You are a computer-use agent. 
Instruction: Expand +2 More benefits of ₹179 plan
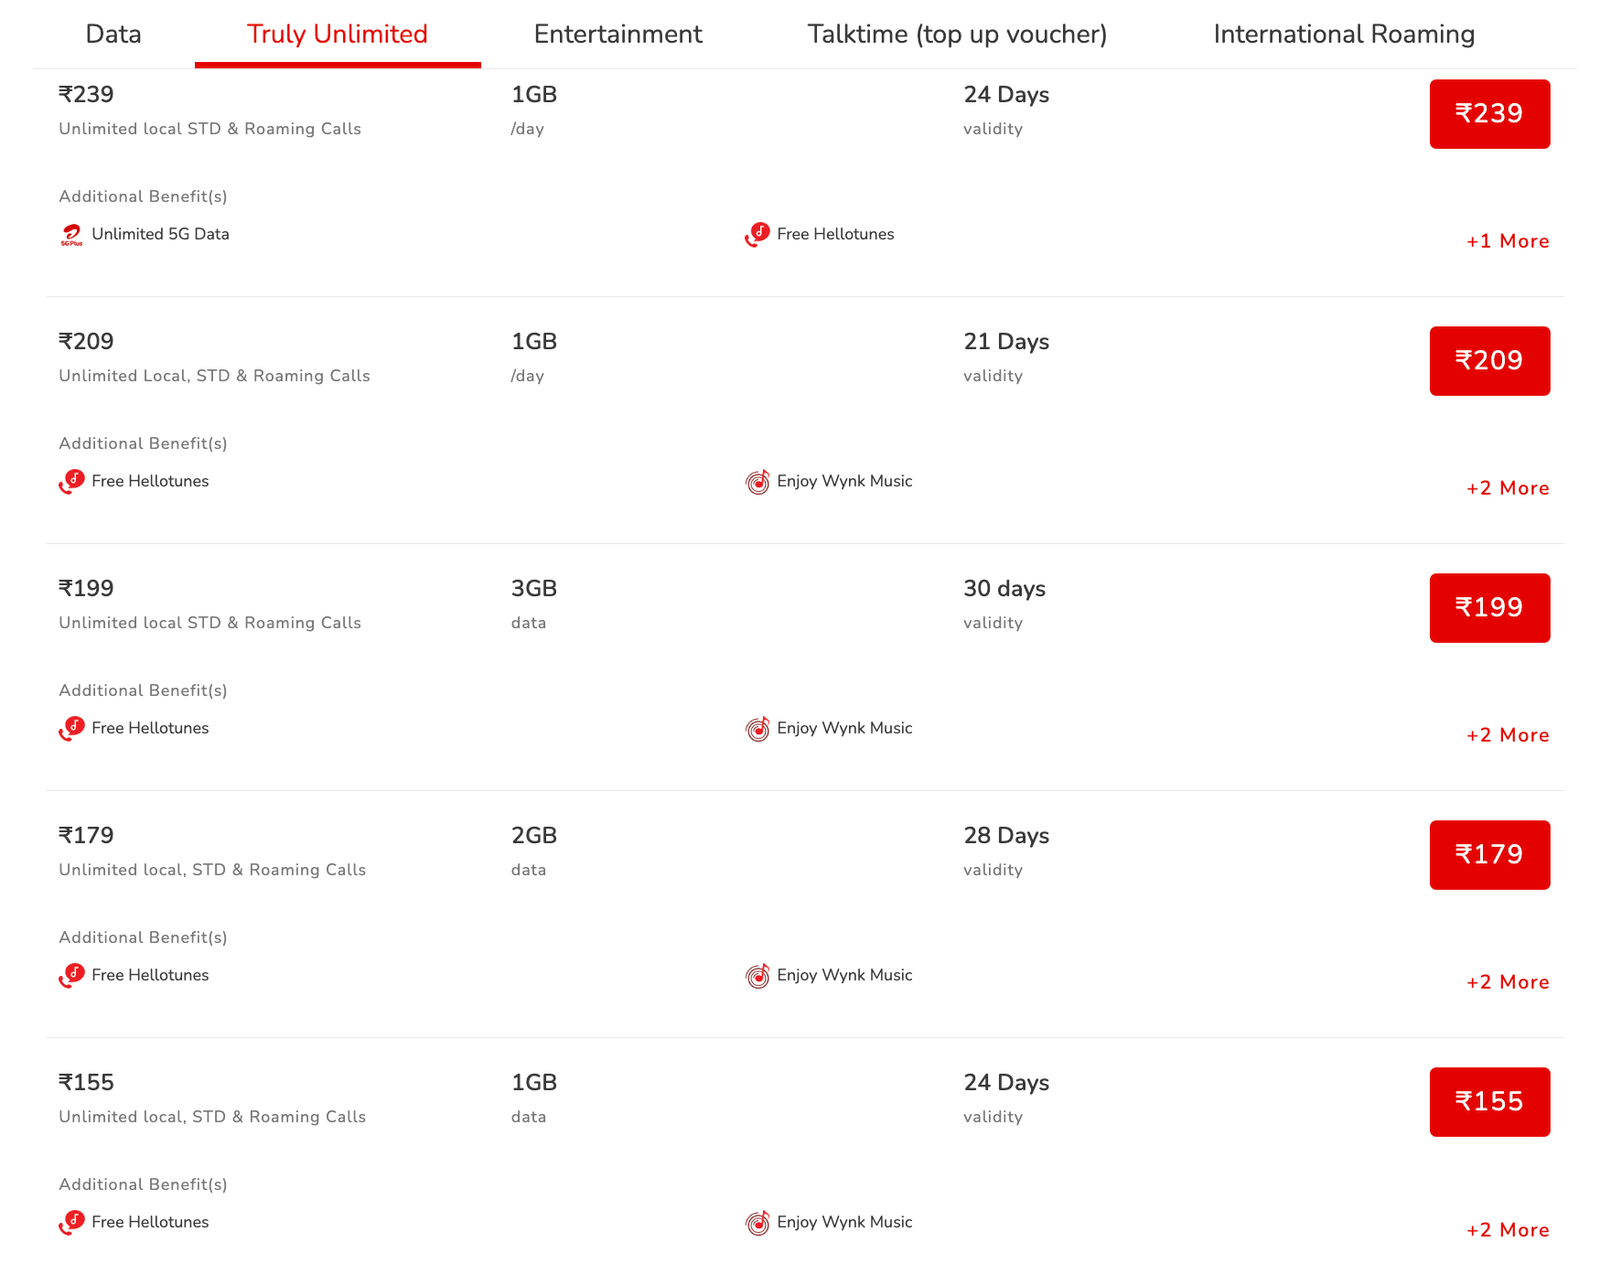tap(1507, 981)
